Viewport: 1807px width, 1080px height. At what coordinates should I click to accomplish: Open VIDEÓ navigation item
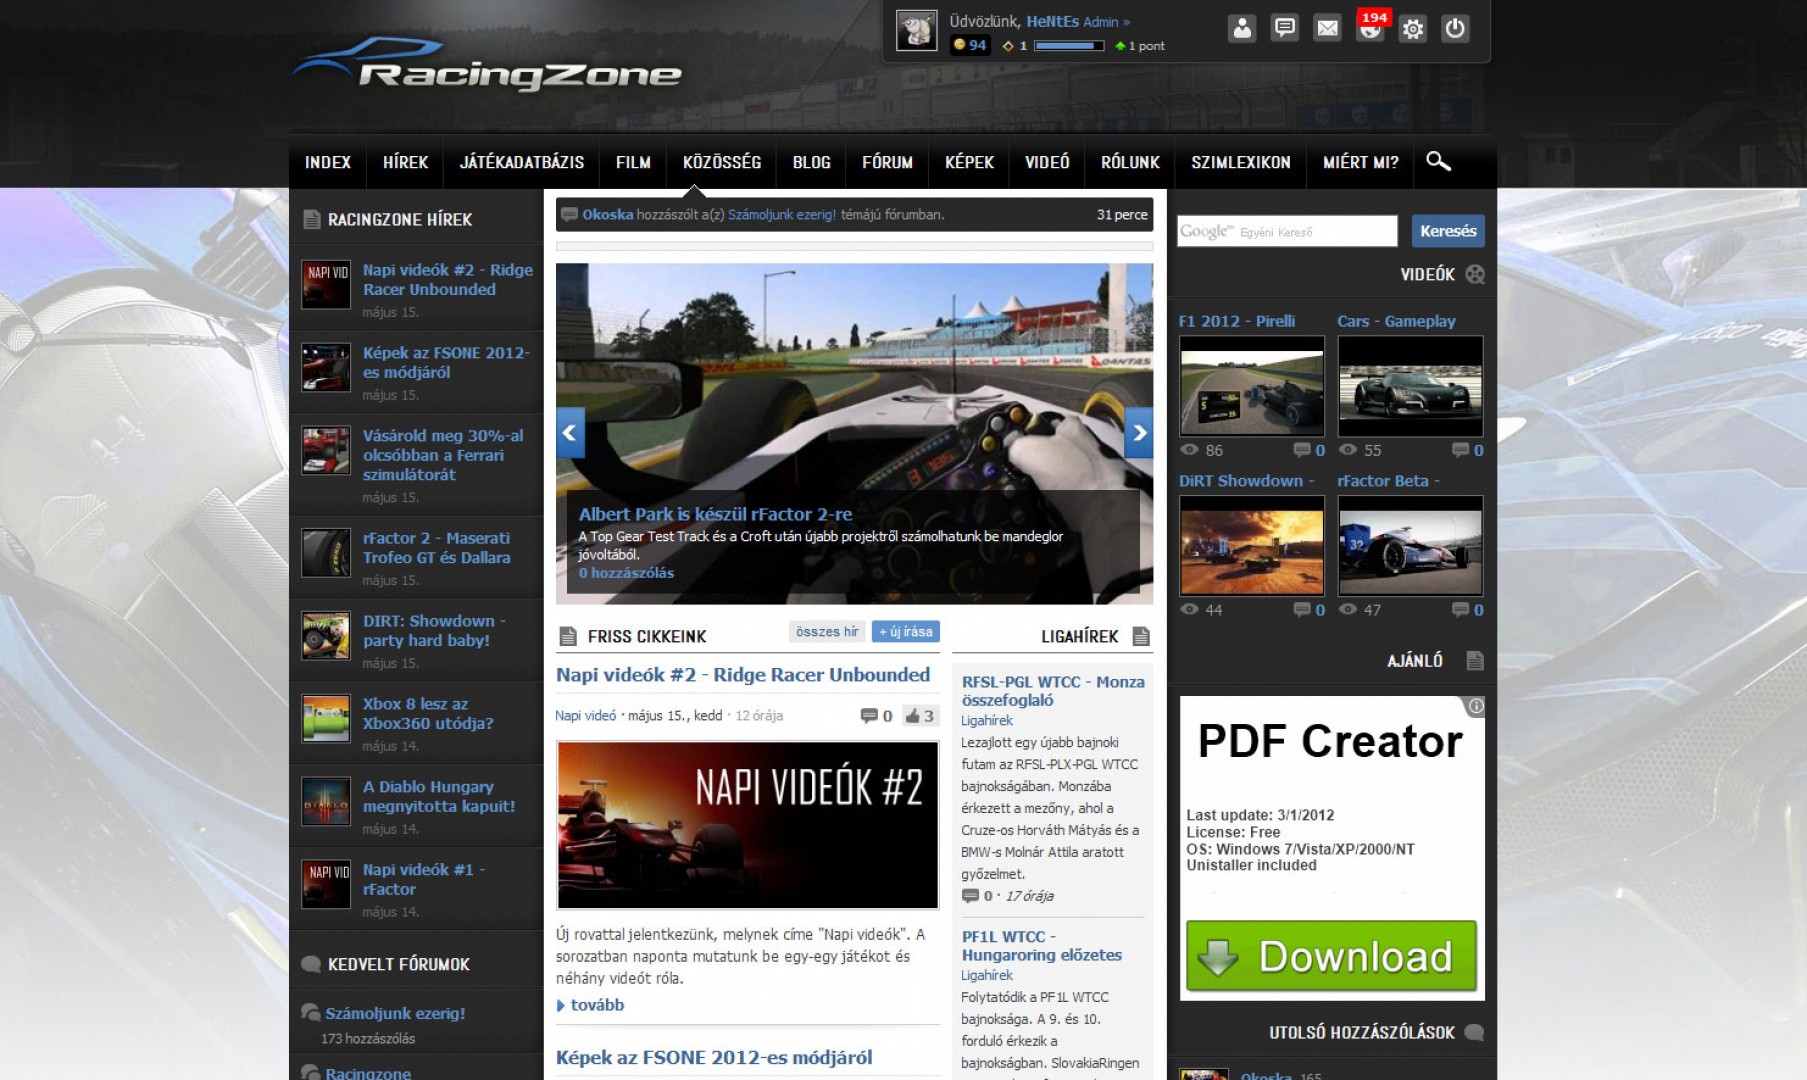coord(1047,162)
